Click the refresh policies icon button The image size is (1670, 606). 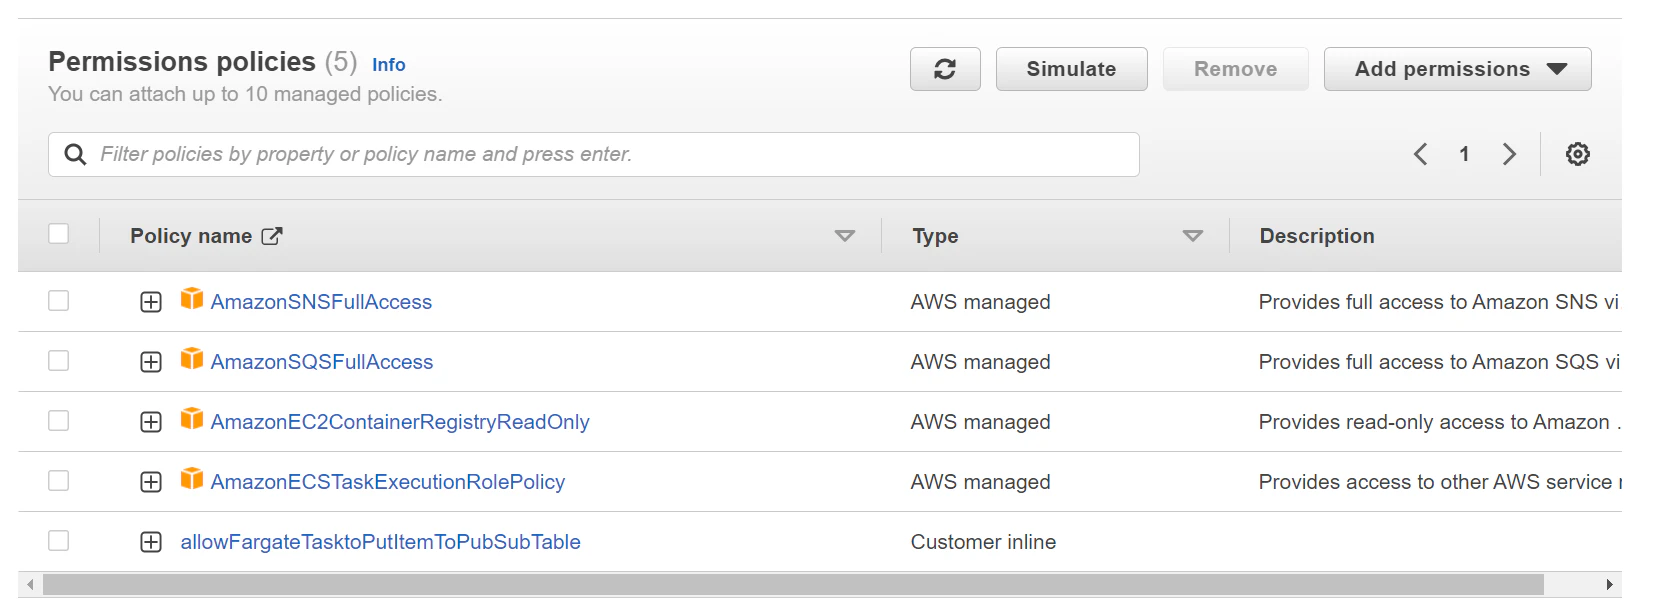click(x=945, y=69)
